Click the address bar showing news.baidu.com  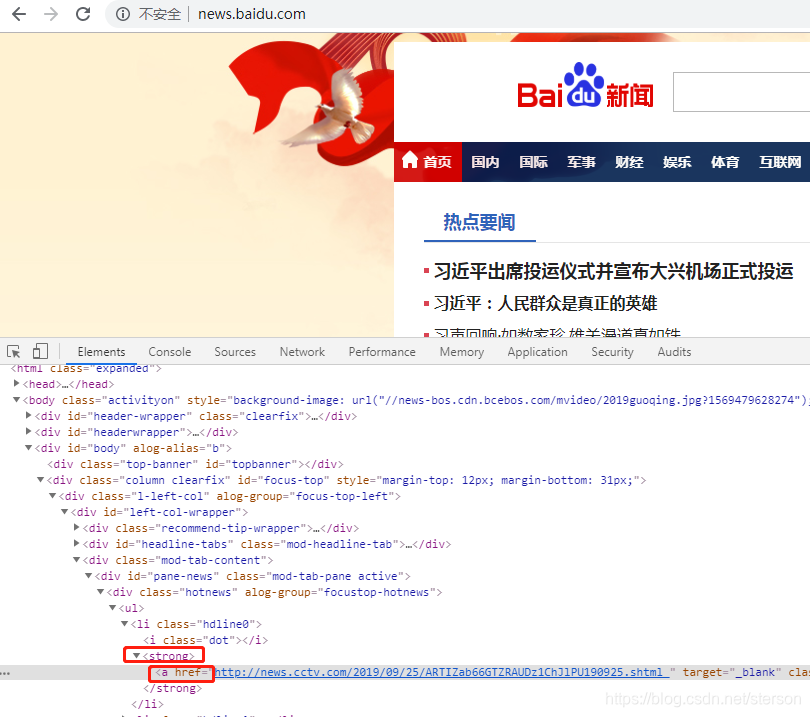pyautogui.click(x=252, y=14)
